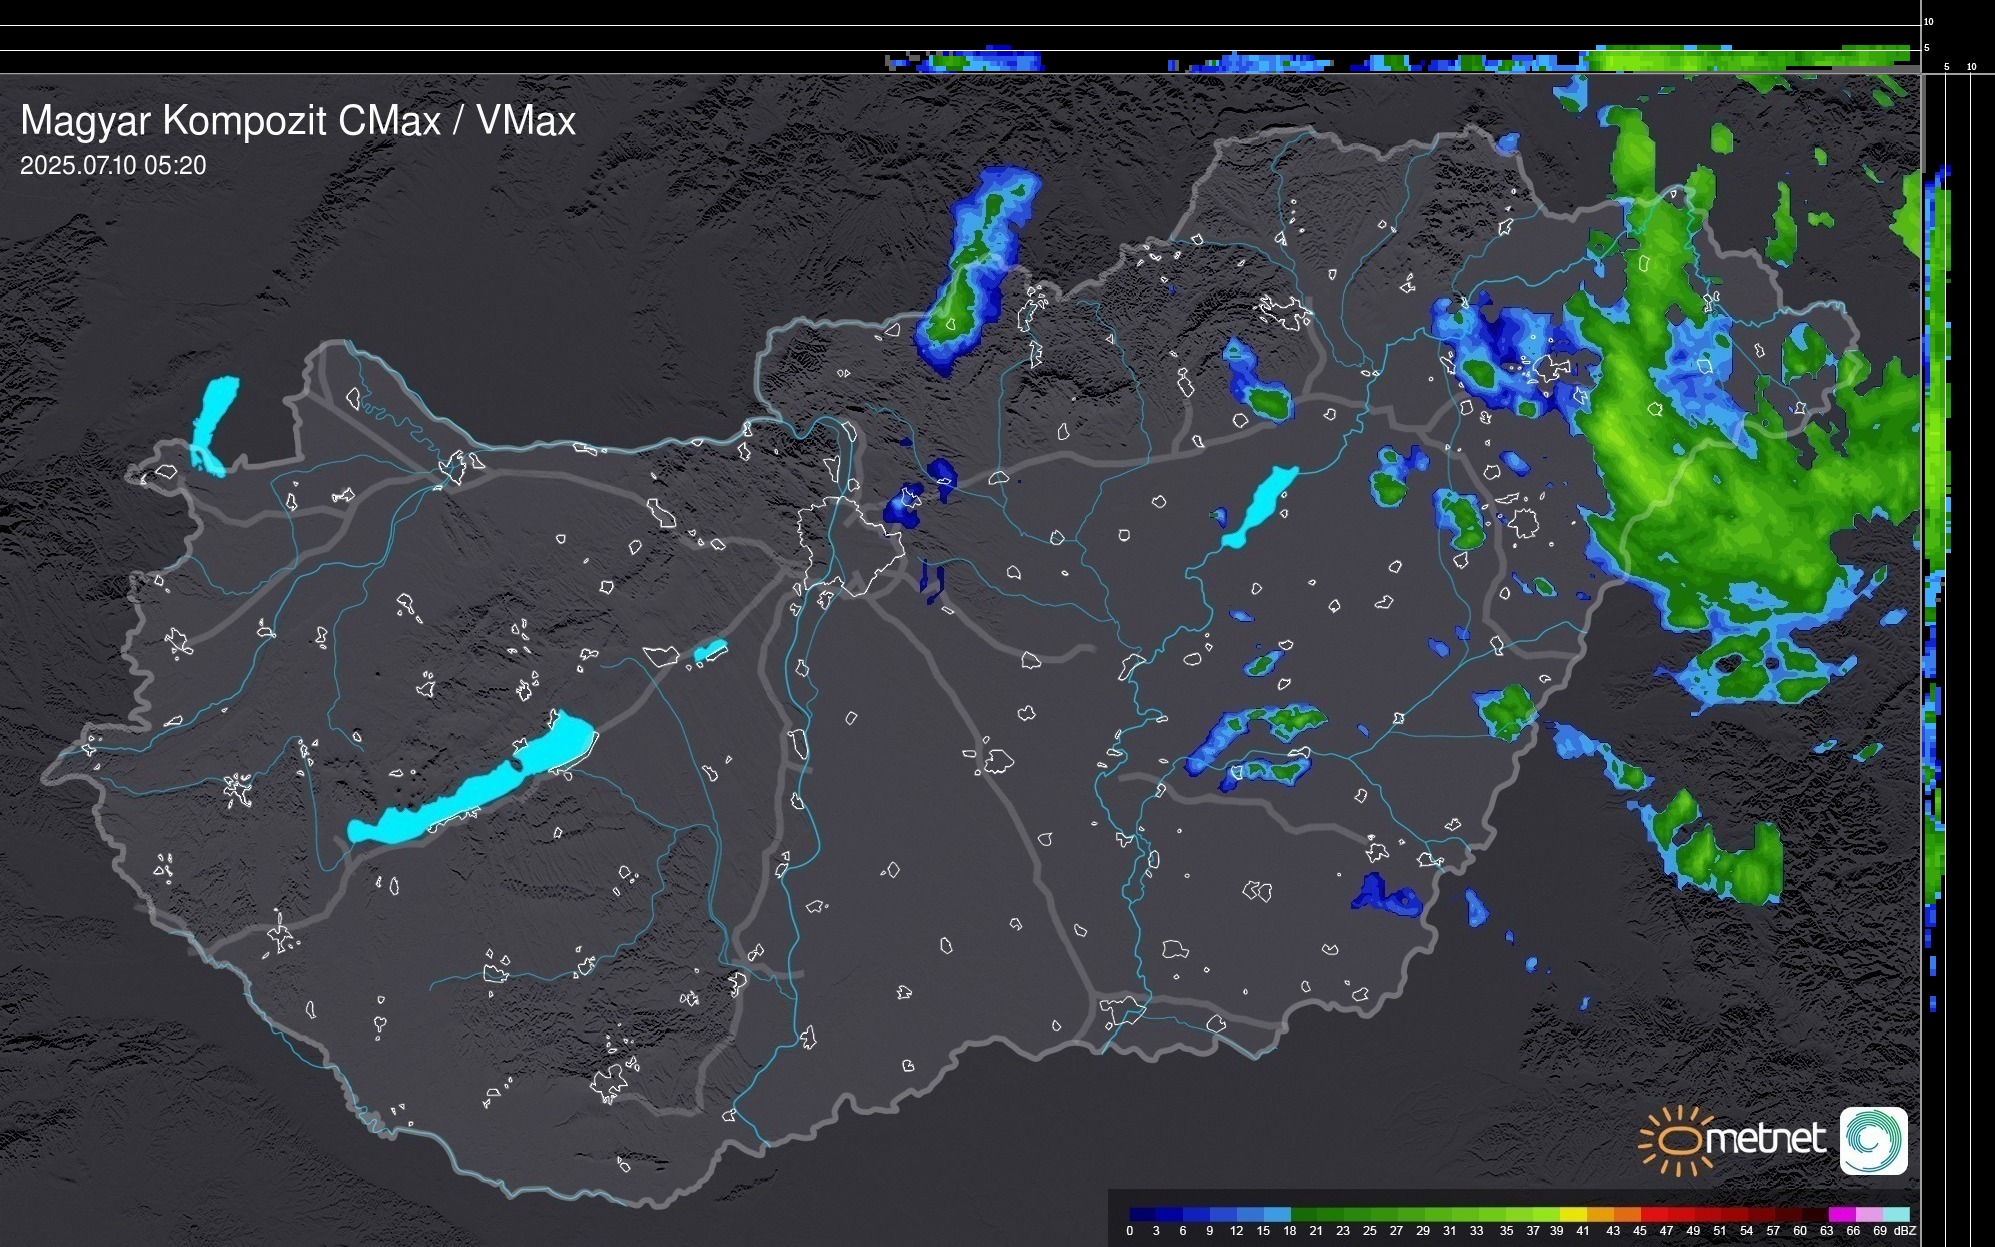This screenshot has height=1247, width=1995.
Task: Click the orange 43 dBZ legend swatch
Action: click(x=1627, y=1214)
